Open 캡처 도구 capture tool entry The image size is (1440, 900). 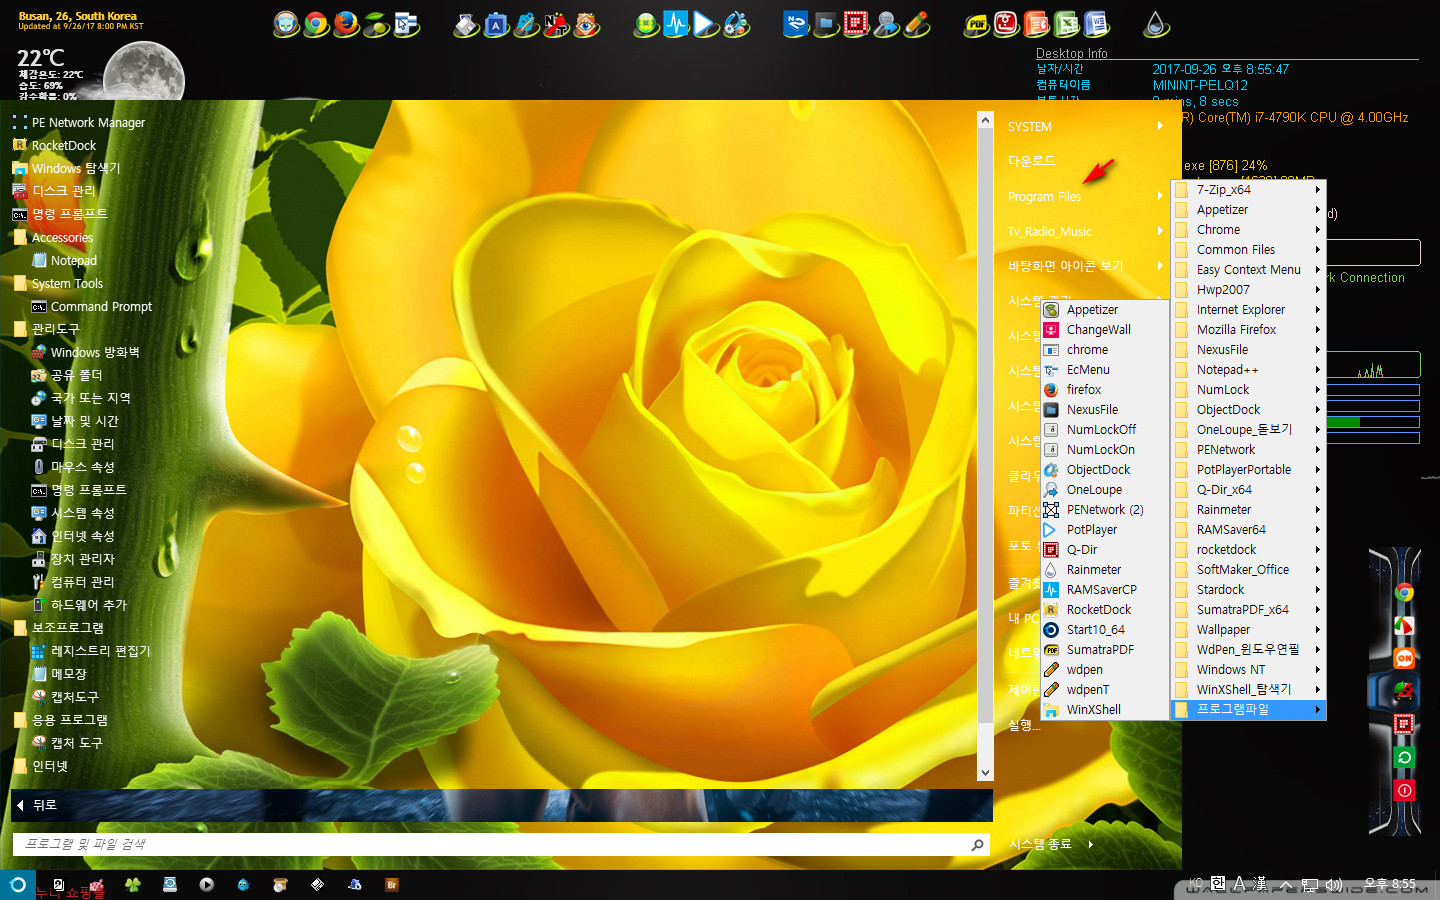coord(76,743)
